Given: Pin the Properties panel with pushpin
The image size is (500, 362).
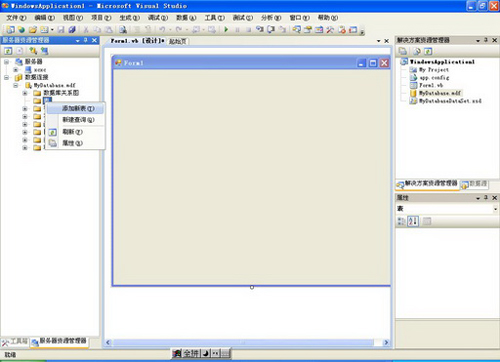Looking at the screenshot, I should pos(486,197).
